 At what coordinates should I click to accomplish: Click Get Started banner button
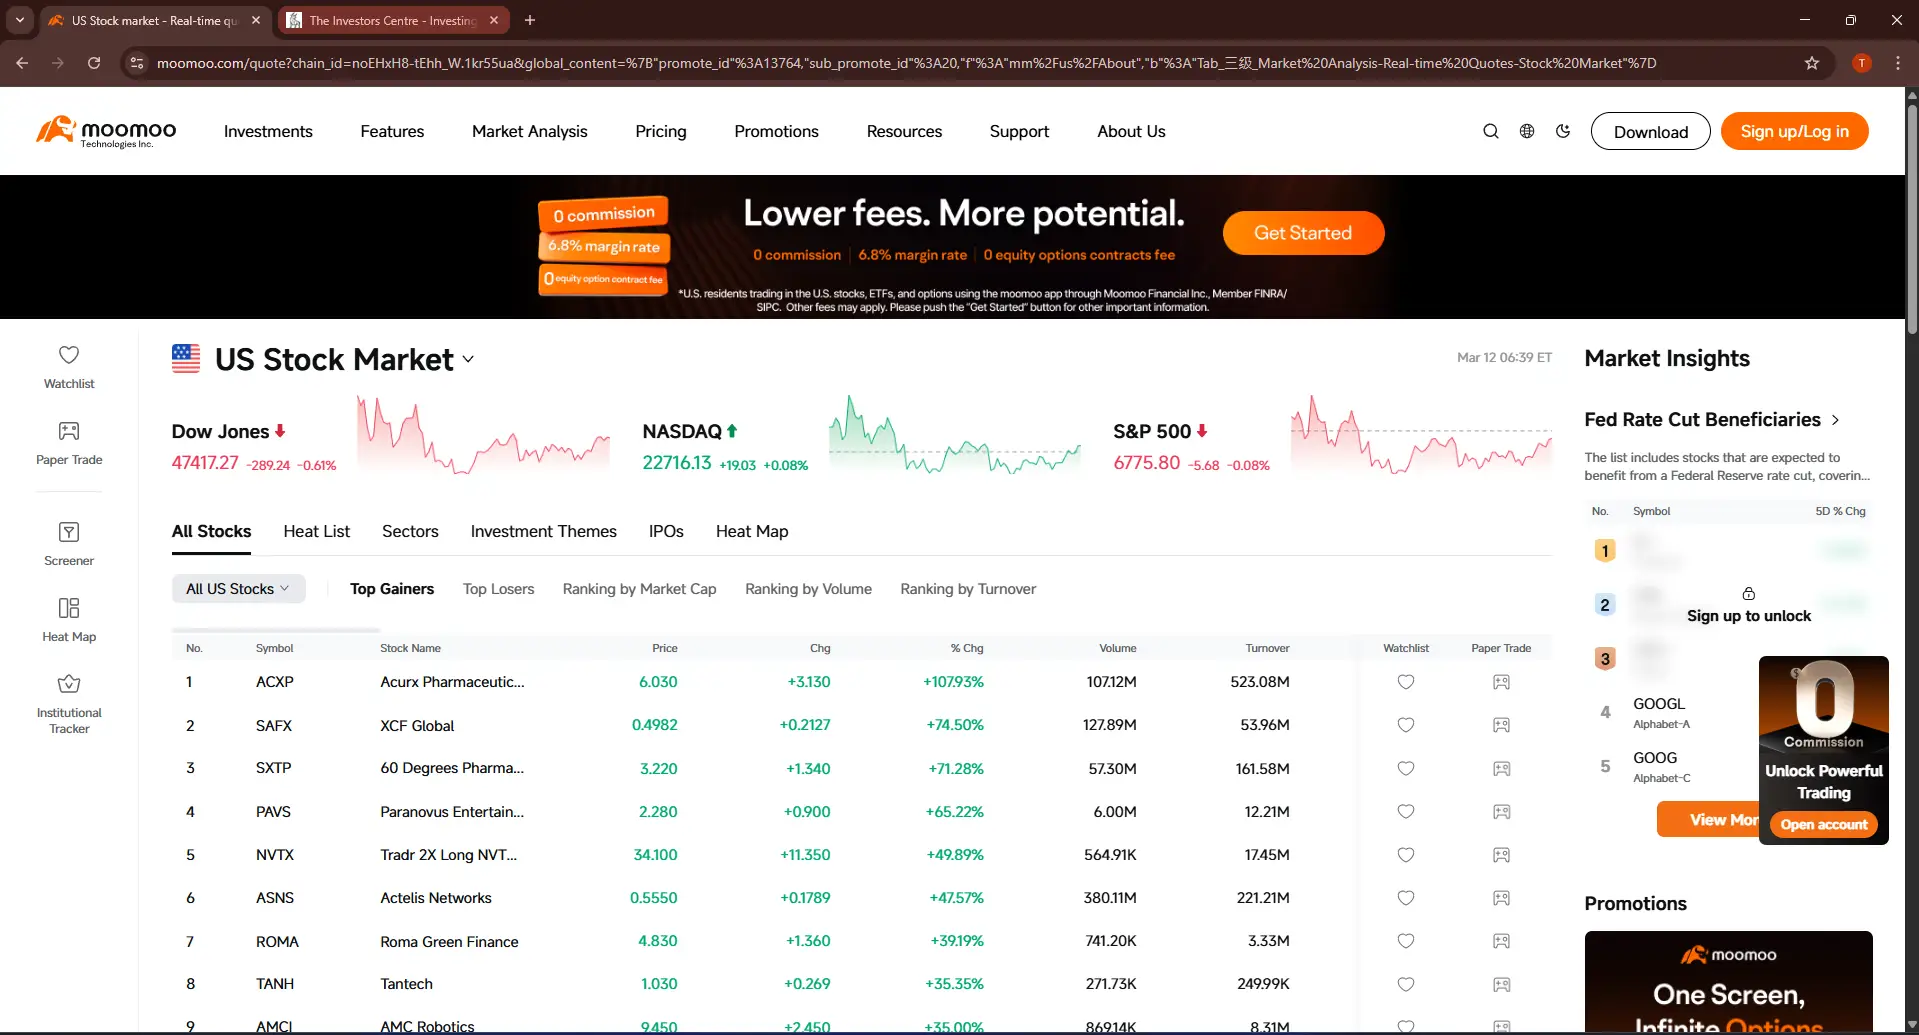pos(1303,233)
